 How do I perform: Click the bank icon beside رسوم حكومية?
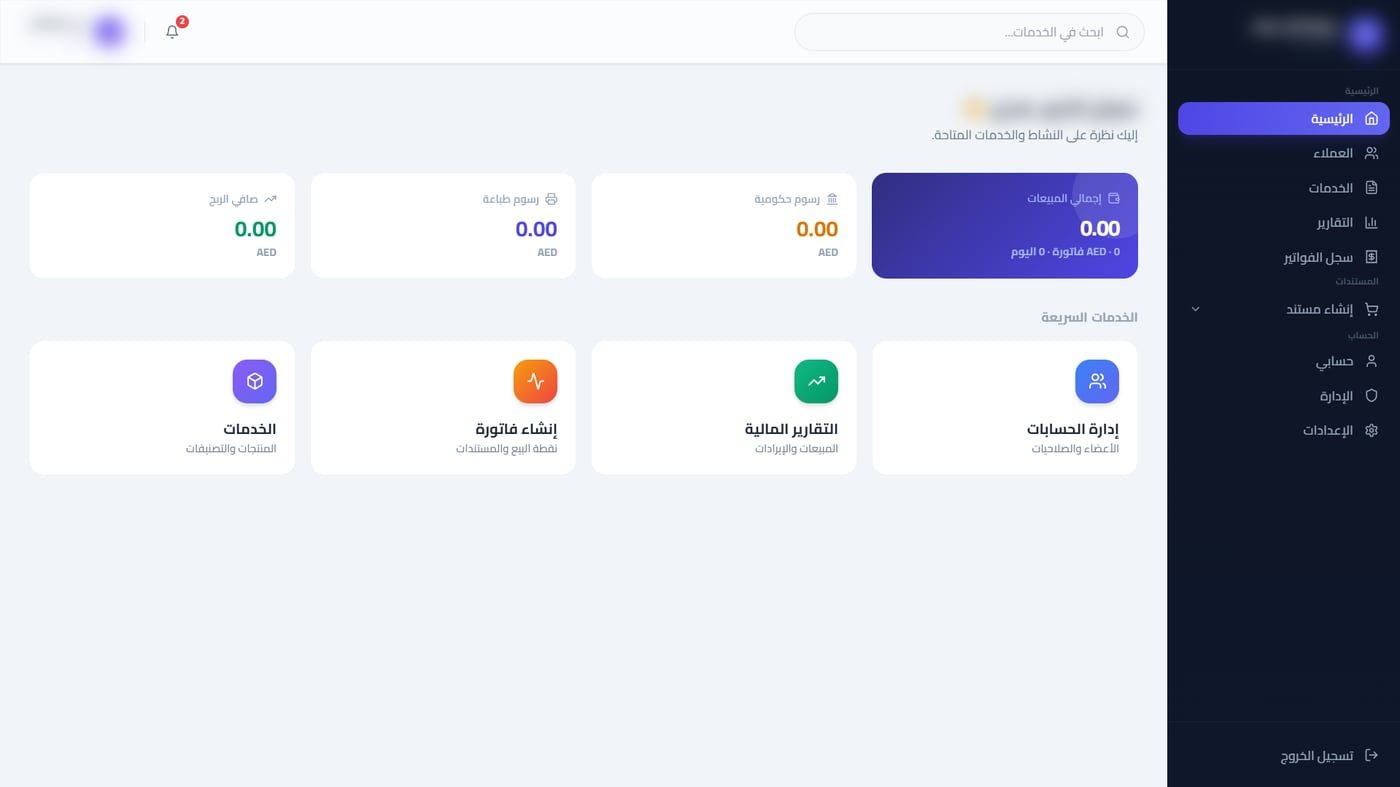[x=832, y=199]
